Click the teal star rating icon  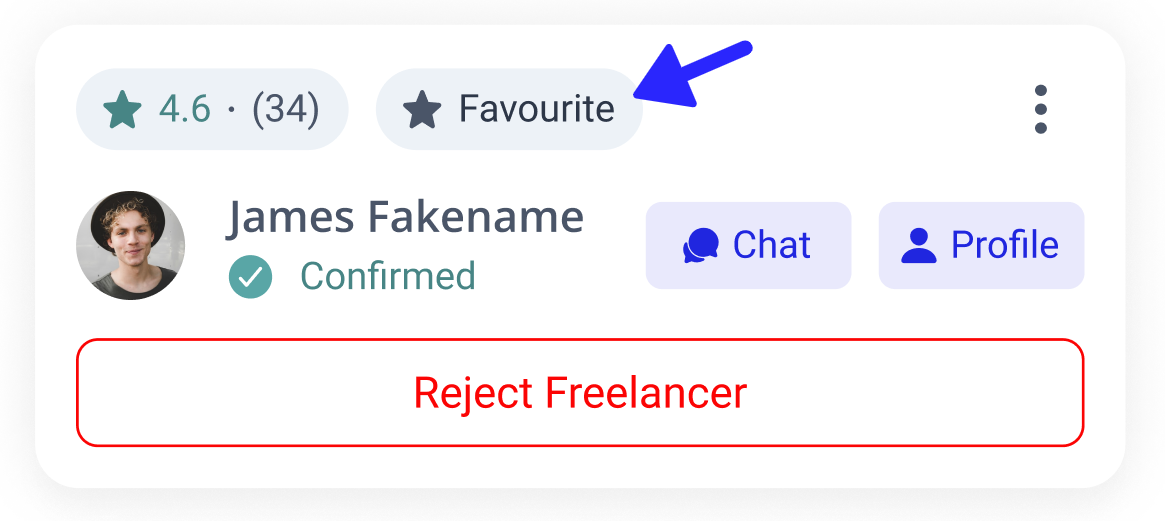(x=123, y=109)
